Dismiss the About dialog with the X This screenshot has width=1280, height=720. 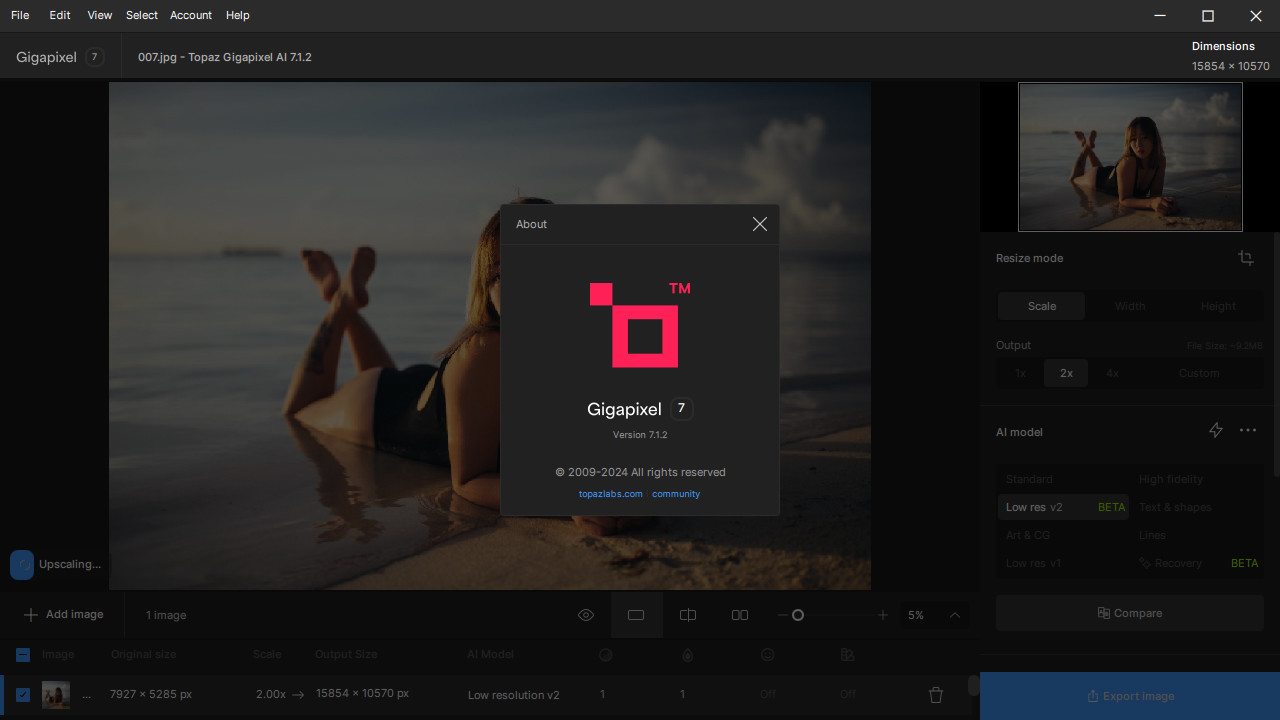[759, 224]
